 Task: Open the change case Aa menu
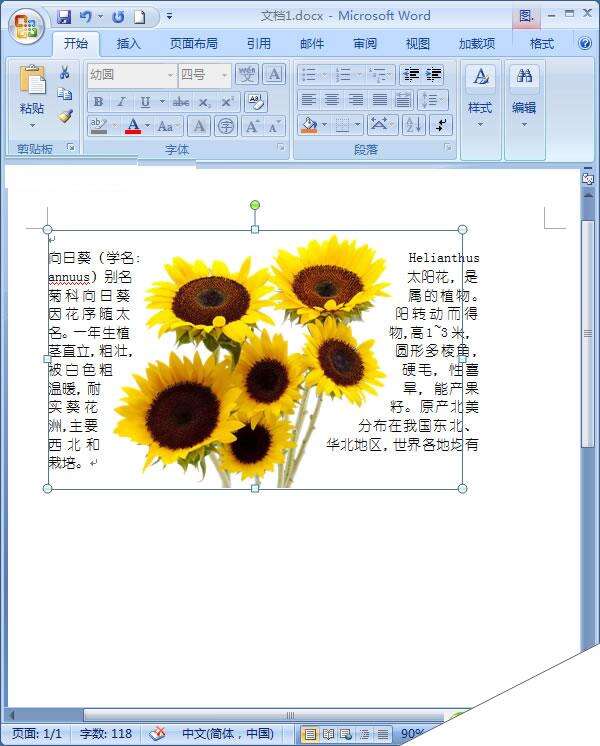click(x=167, y=126)
